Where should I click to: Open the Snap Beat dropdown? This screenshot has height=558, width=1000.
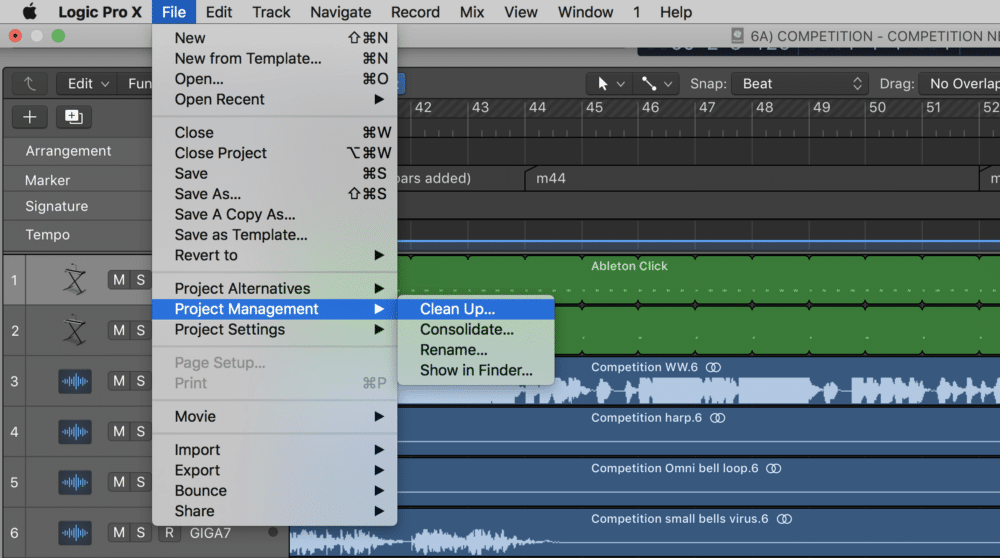tap(800, 84)
